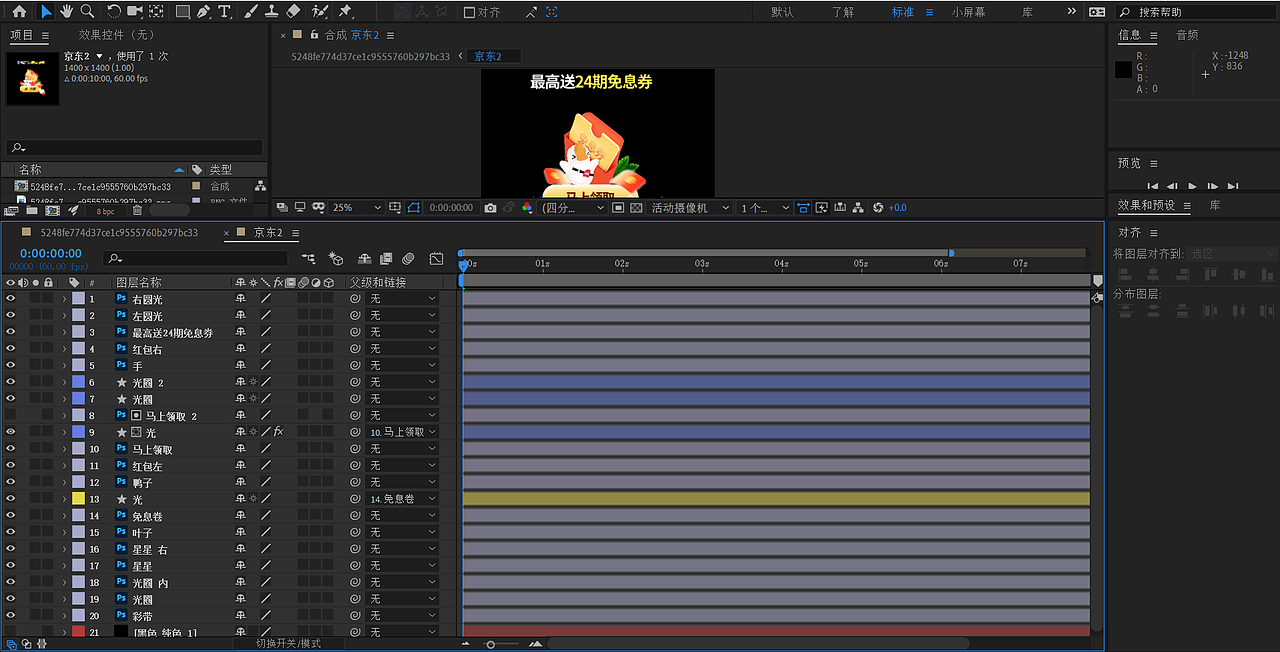Hide the 最高送24期免息券 layer via eye icon

10,332
